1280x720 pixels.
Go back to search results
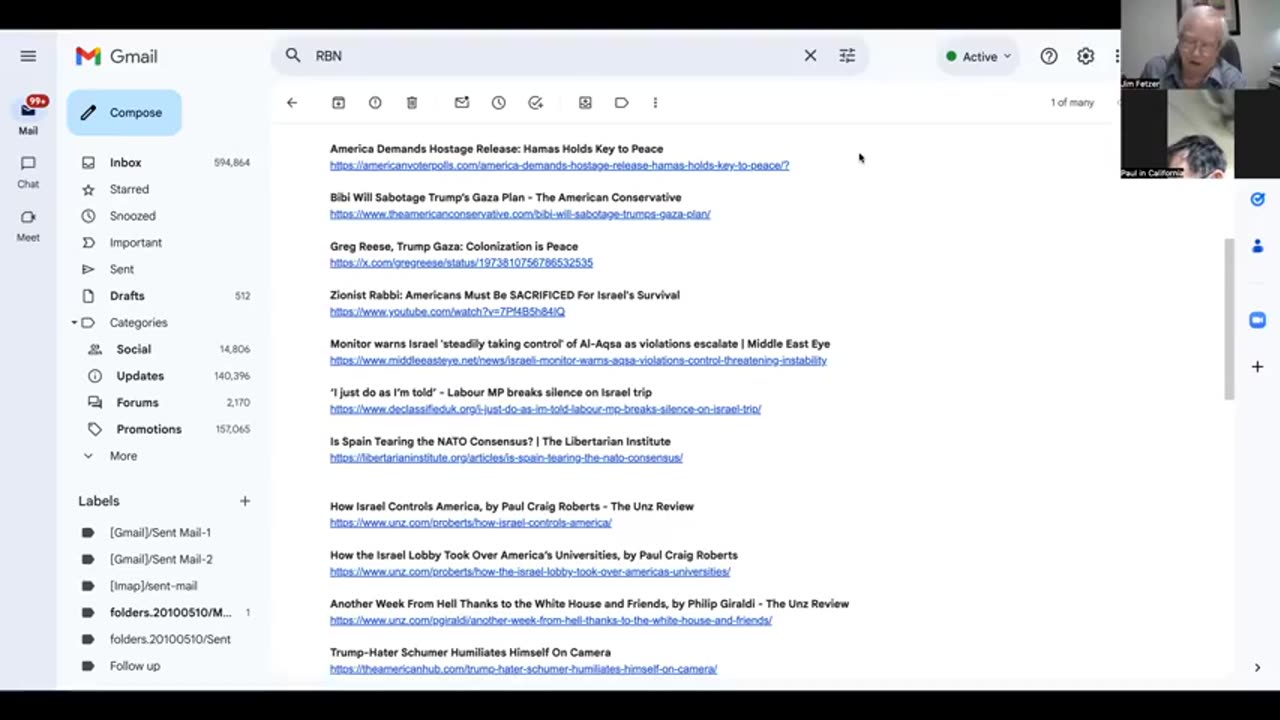292,102
